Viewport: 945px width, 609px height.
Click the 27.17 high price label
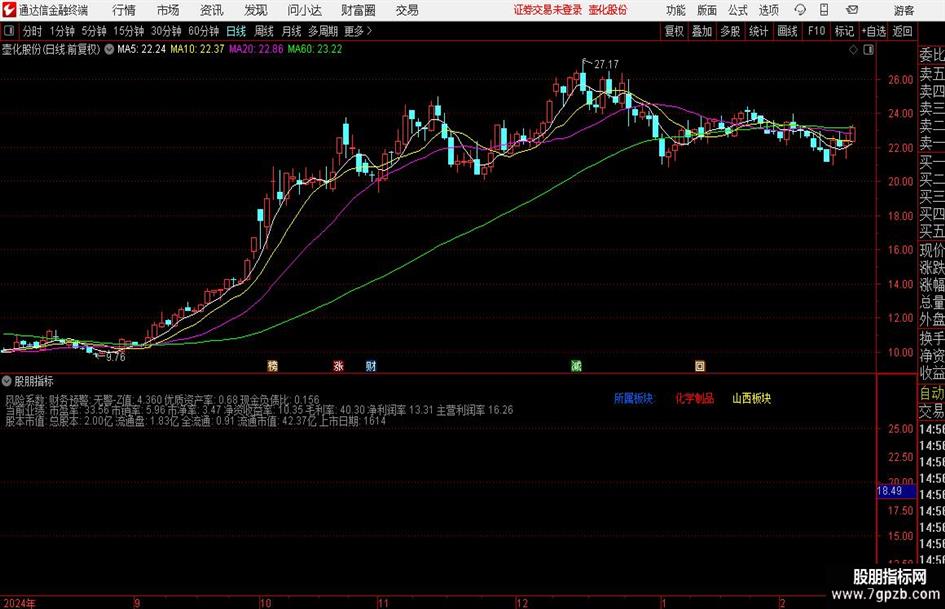(x=606, y=64)
